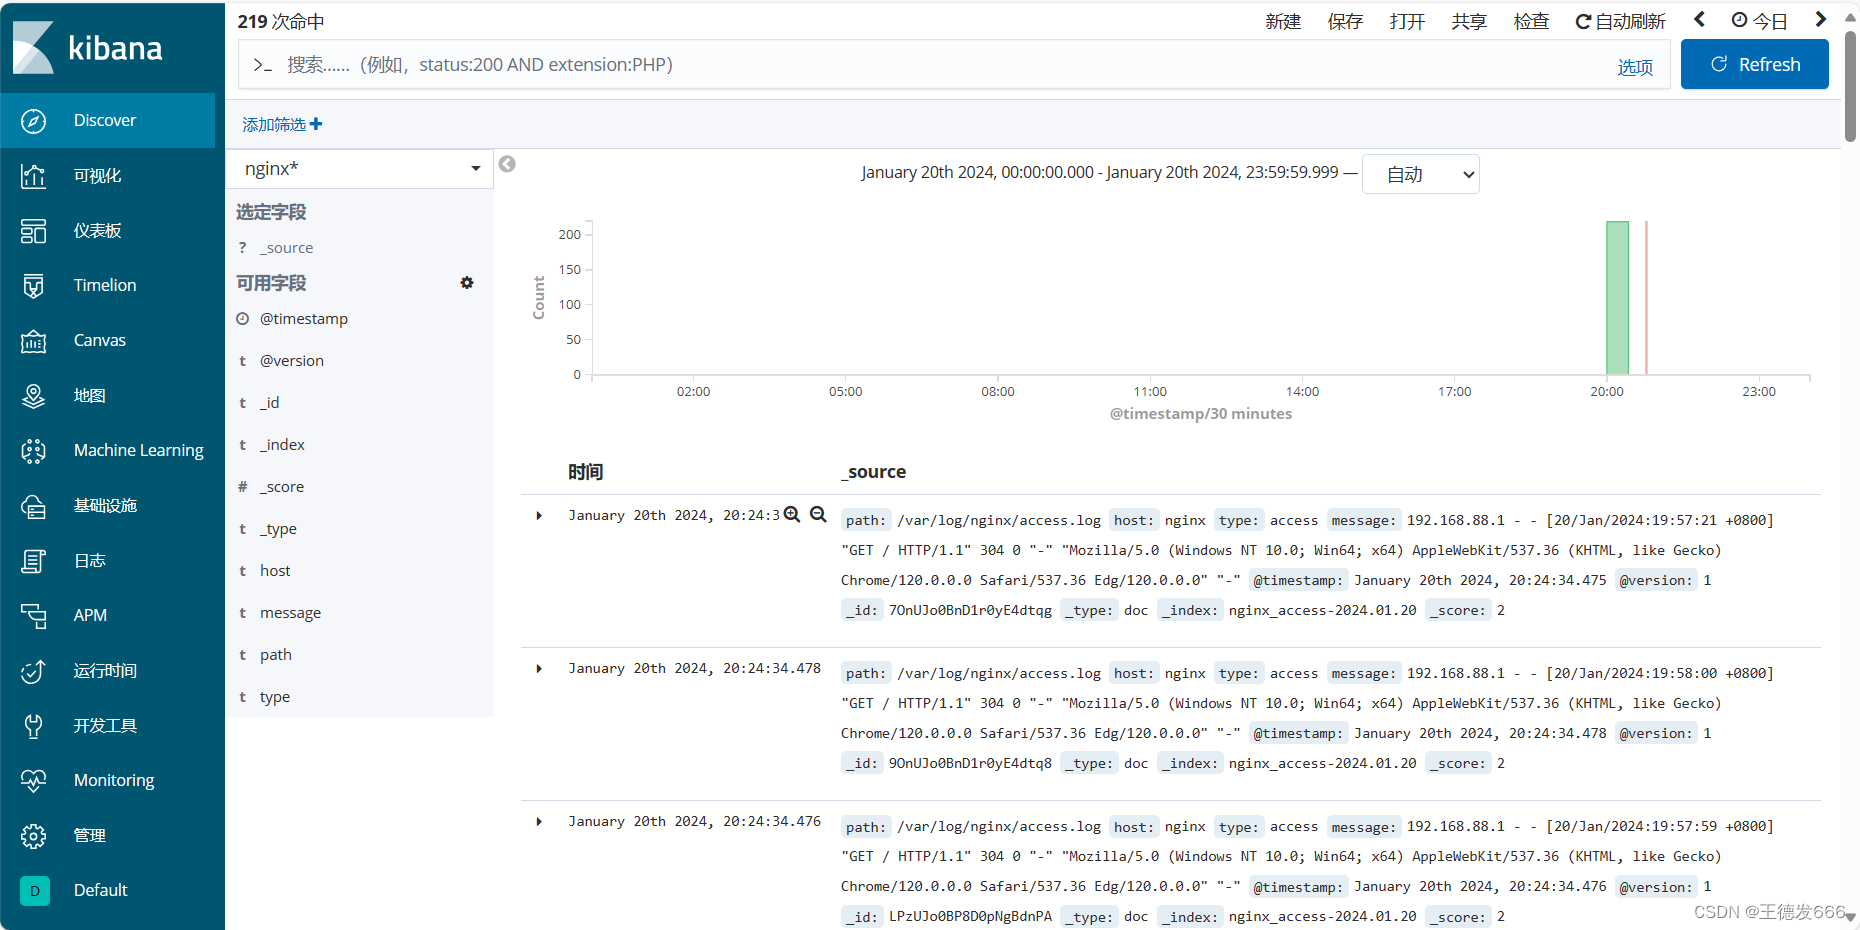Click the green histogram bar

pyautogui.click(x=1617, y=298)
